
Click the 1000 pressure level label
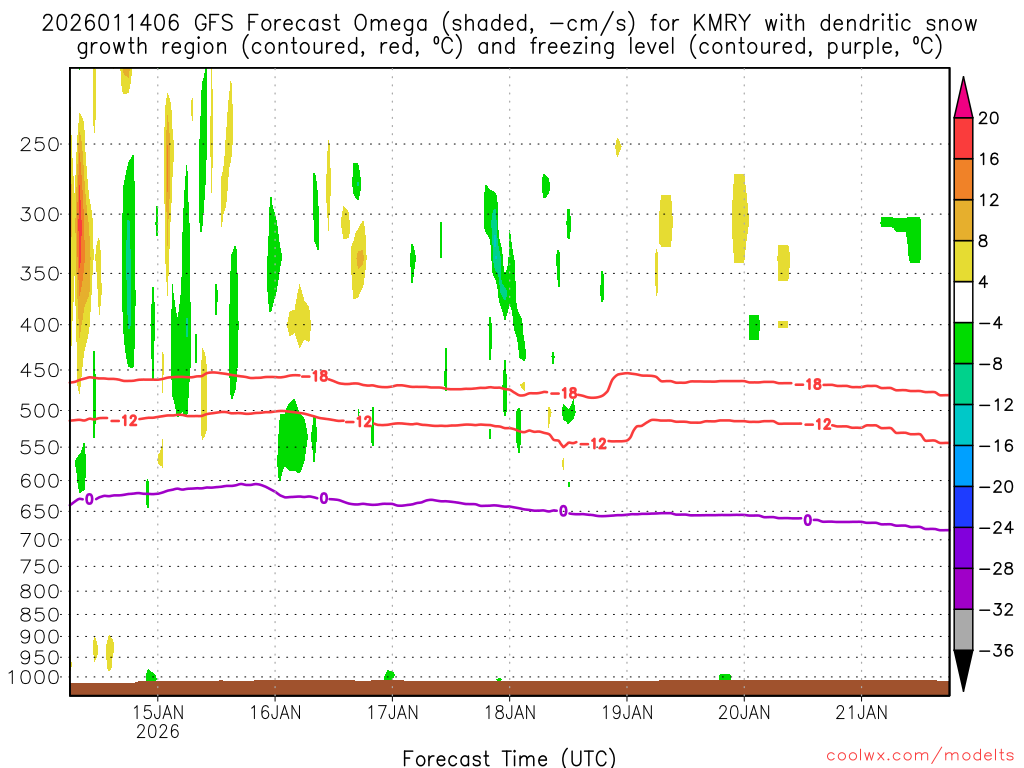tap(34, 677)
